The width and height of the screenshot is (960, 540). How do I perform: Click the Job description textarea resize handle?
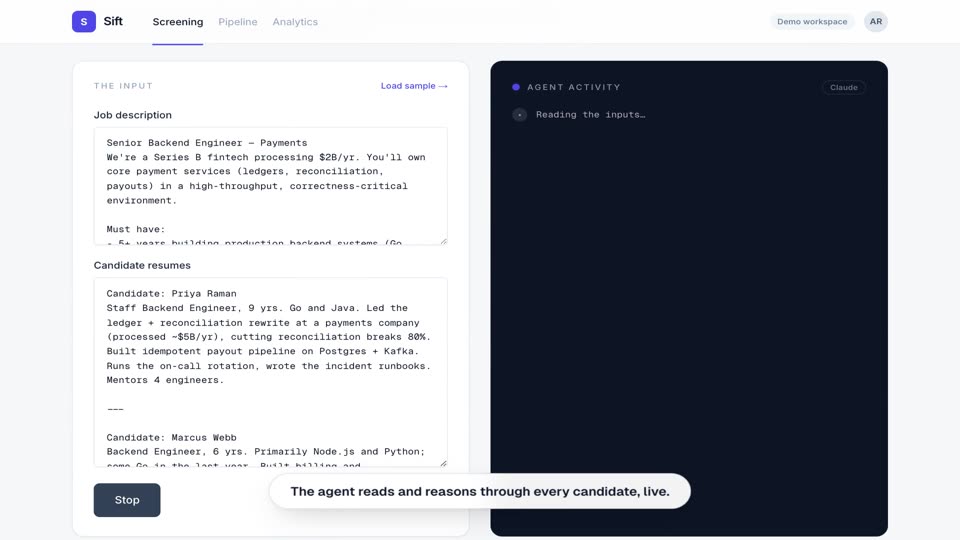click(443, 241)
